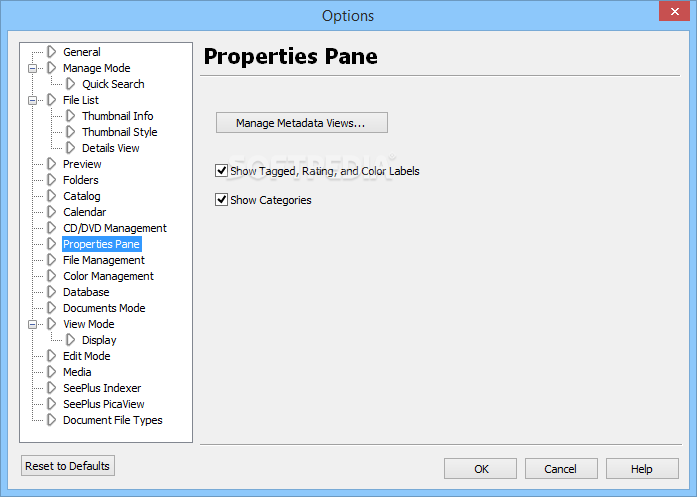Click the triangle icon next to Catalog

[52, 196]
